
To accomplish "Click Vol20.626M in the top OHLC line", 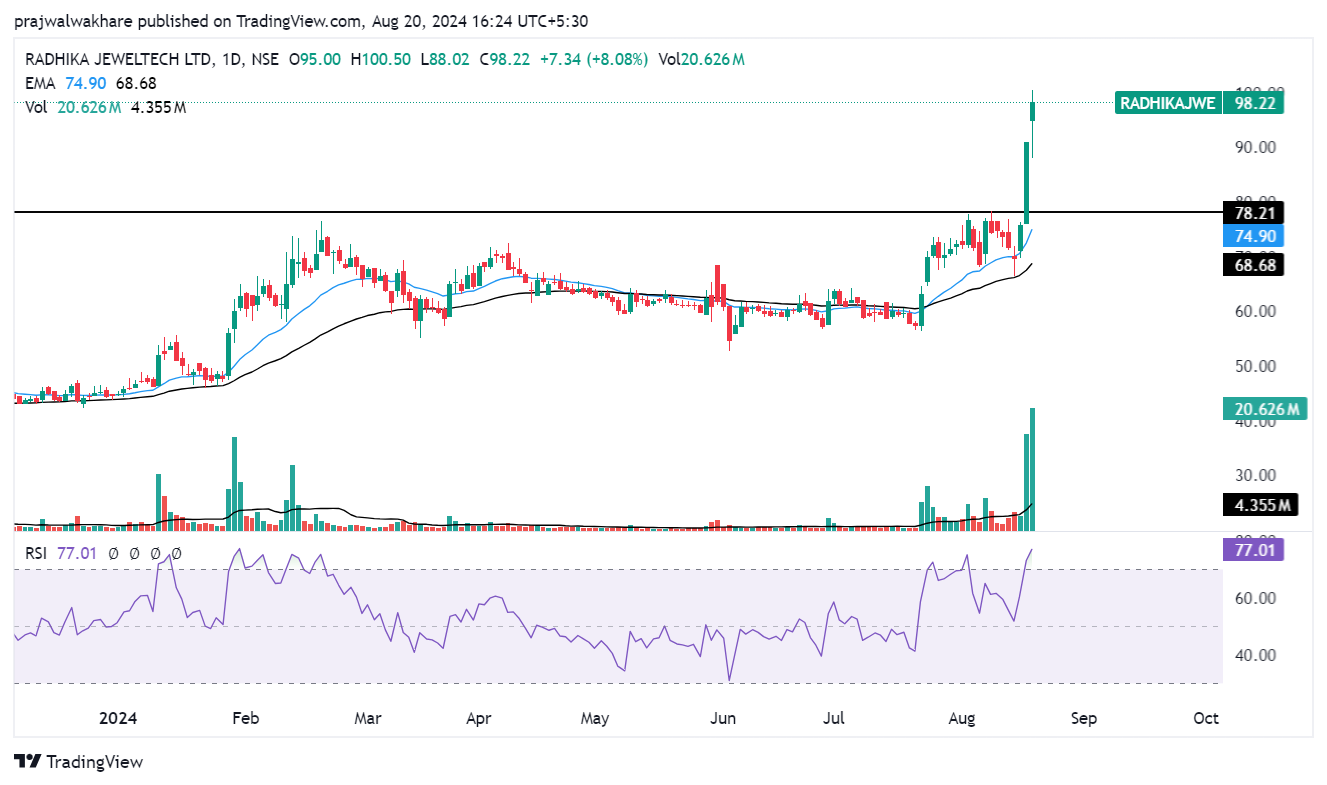I will click(x=701, y=60).
